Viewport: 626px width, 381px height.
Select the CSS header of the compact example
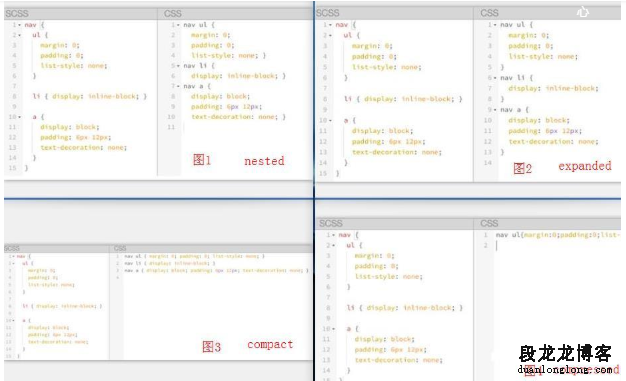pos(120,248)
